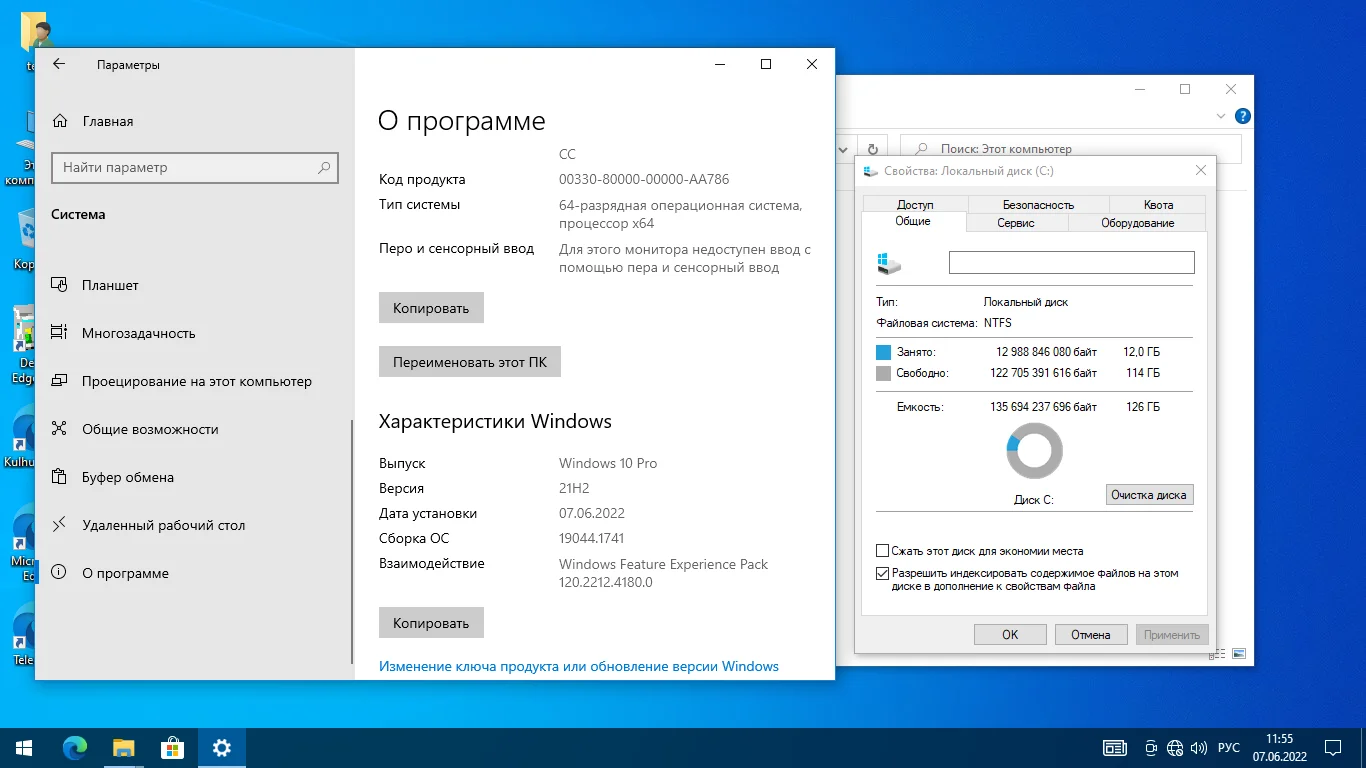Expand the Explorer ribbon chevron
1366x768 pixels.
pos(1220,116)
